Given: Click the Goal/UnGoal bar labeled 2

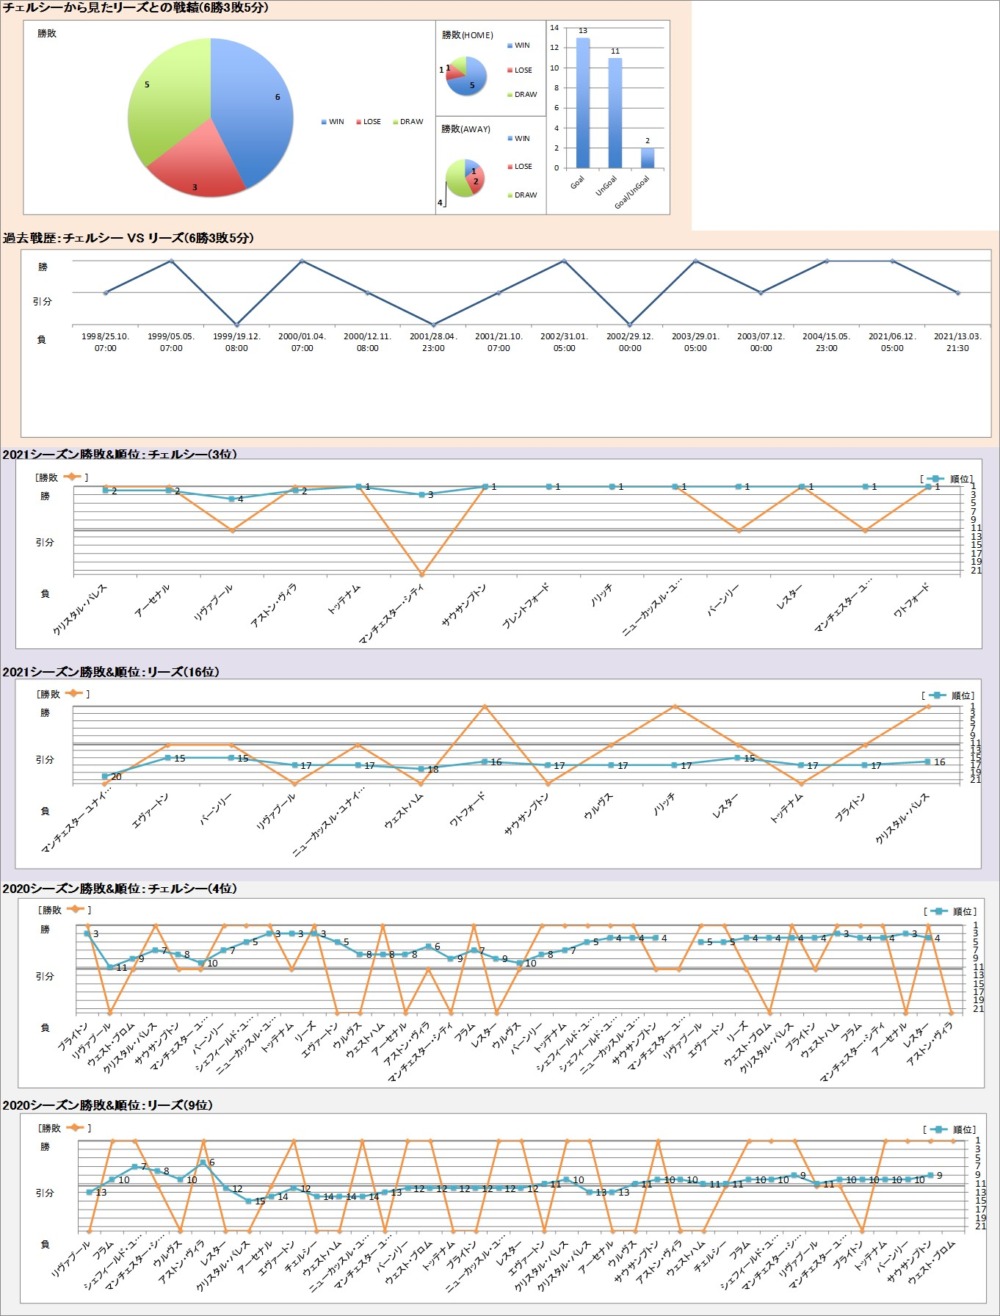Looking at the screenshot, I should pyautogui.click(x=647, y=157).
